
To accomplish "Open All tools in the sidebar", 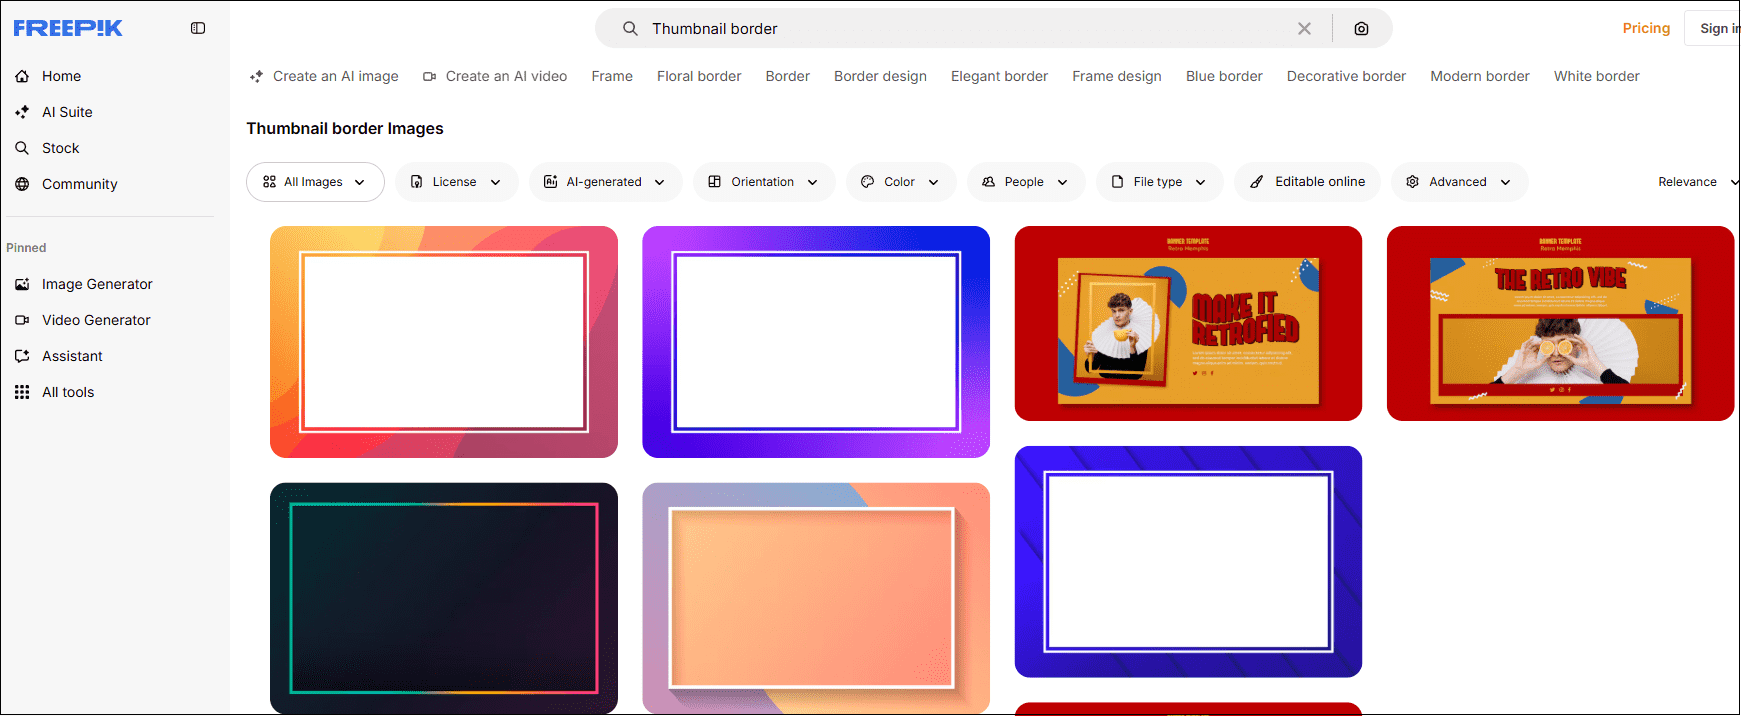I will 68,392.
